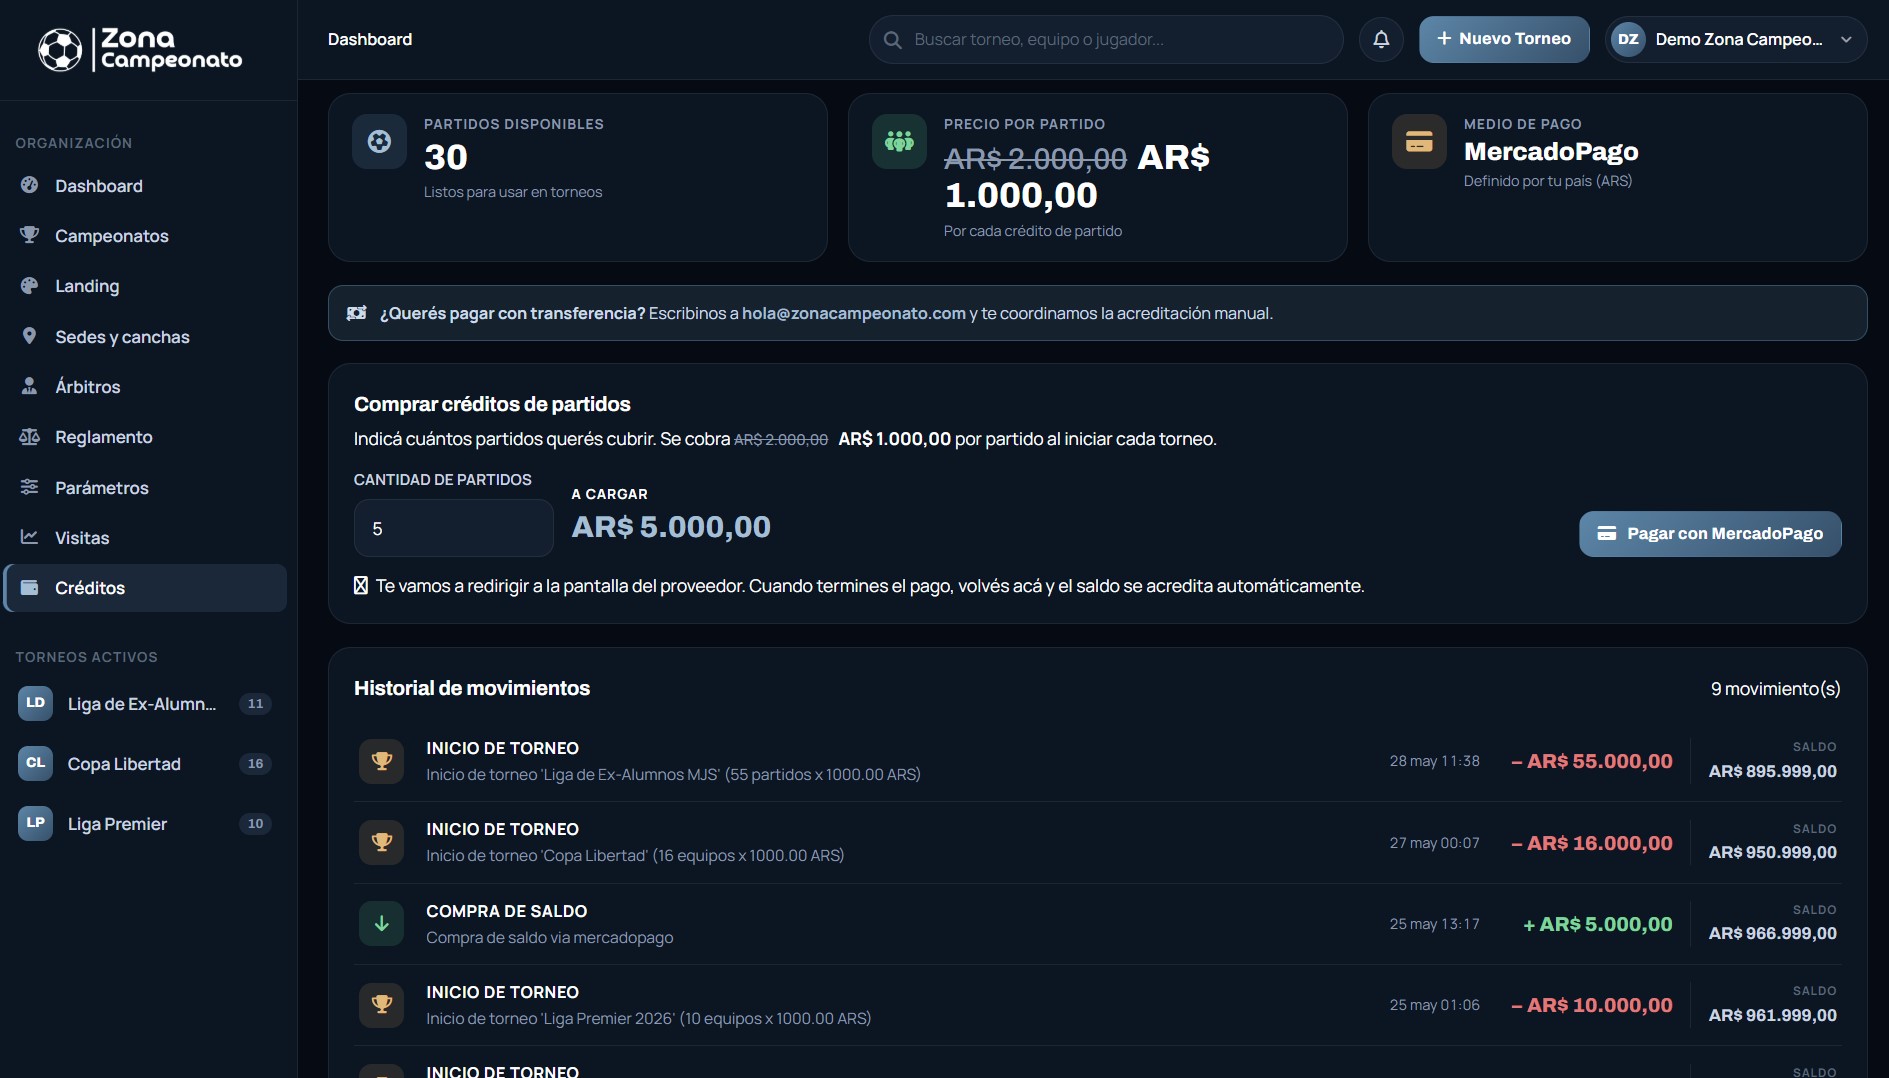1889x1078 pixels.
Task: Click the LP tournament avatar badge
Action: pos(35,823)
